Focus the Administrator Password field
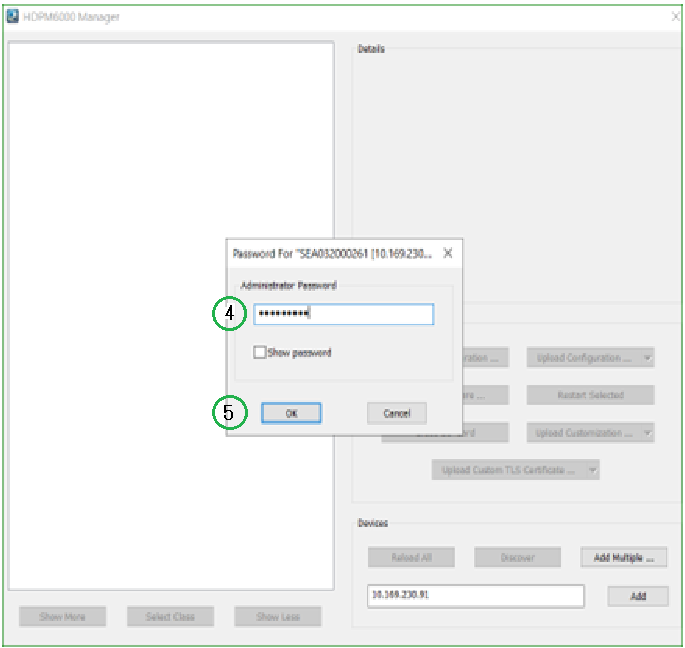This screenshot has width=685, height=648. (x=343, y=314)
